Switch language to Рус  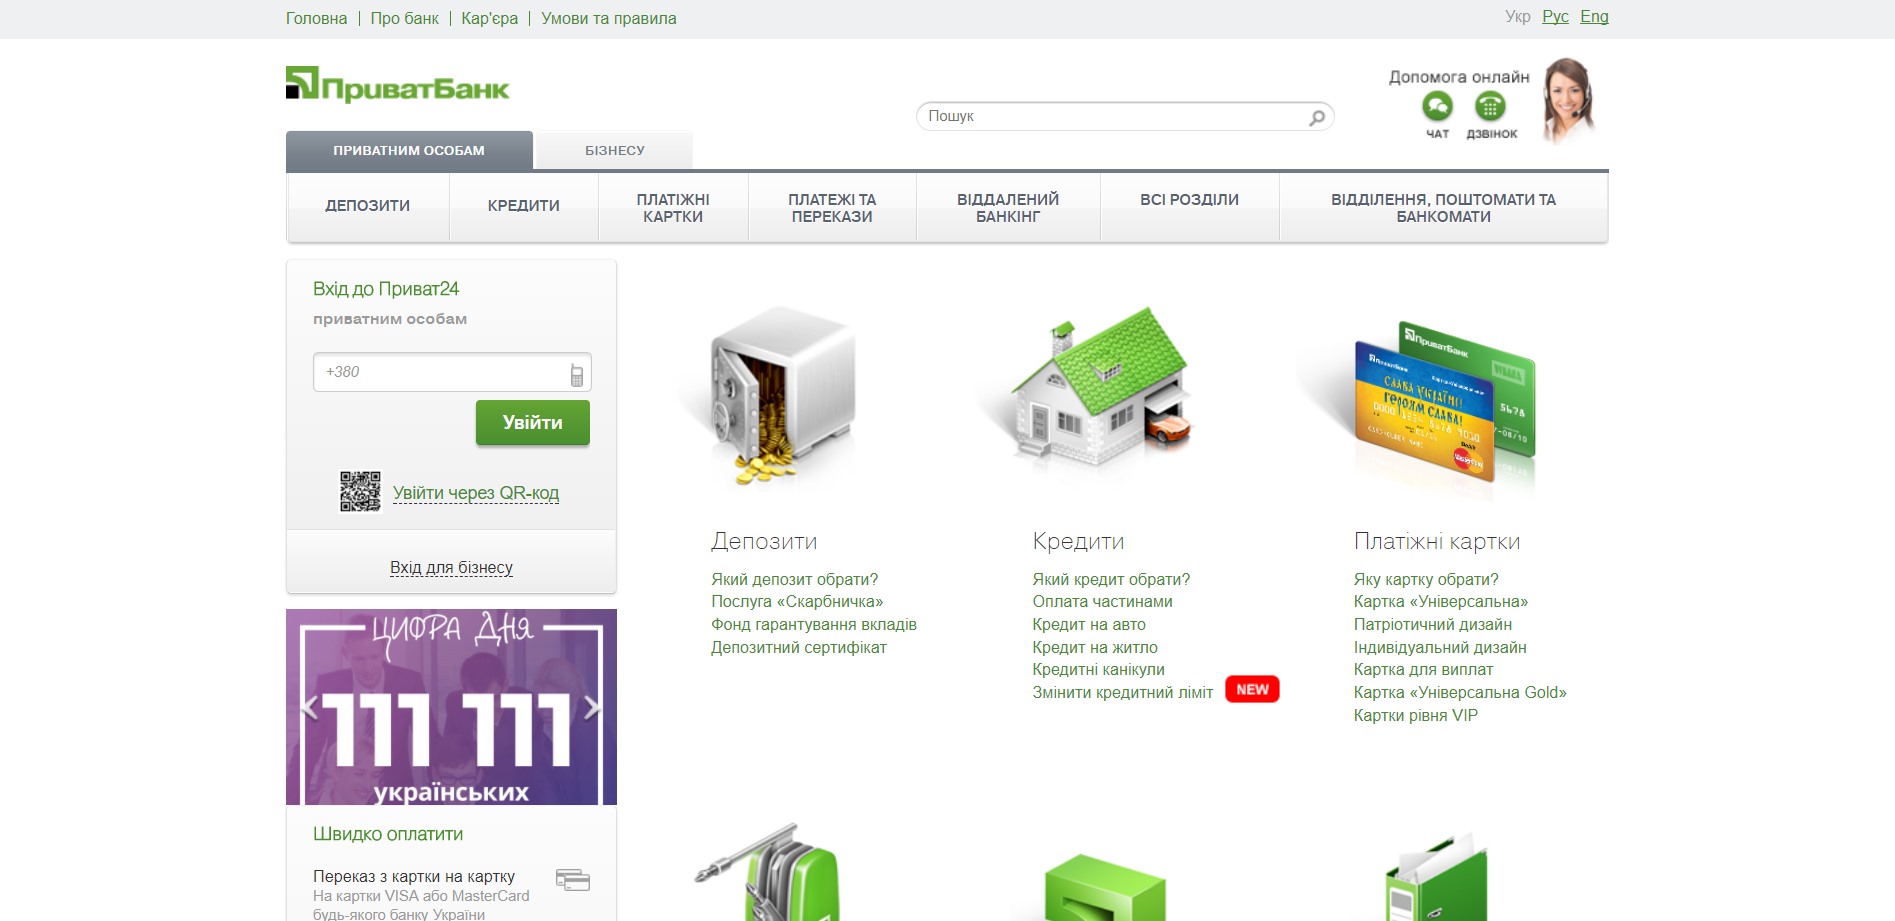pyautogui.click(x=1555, y=17)
